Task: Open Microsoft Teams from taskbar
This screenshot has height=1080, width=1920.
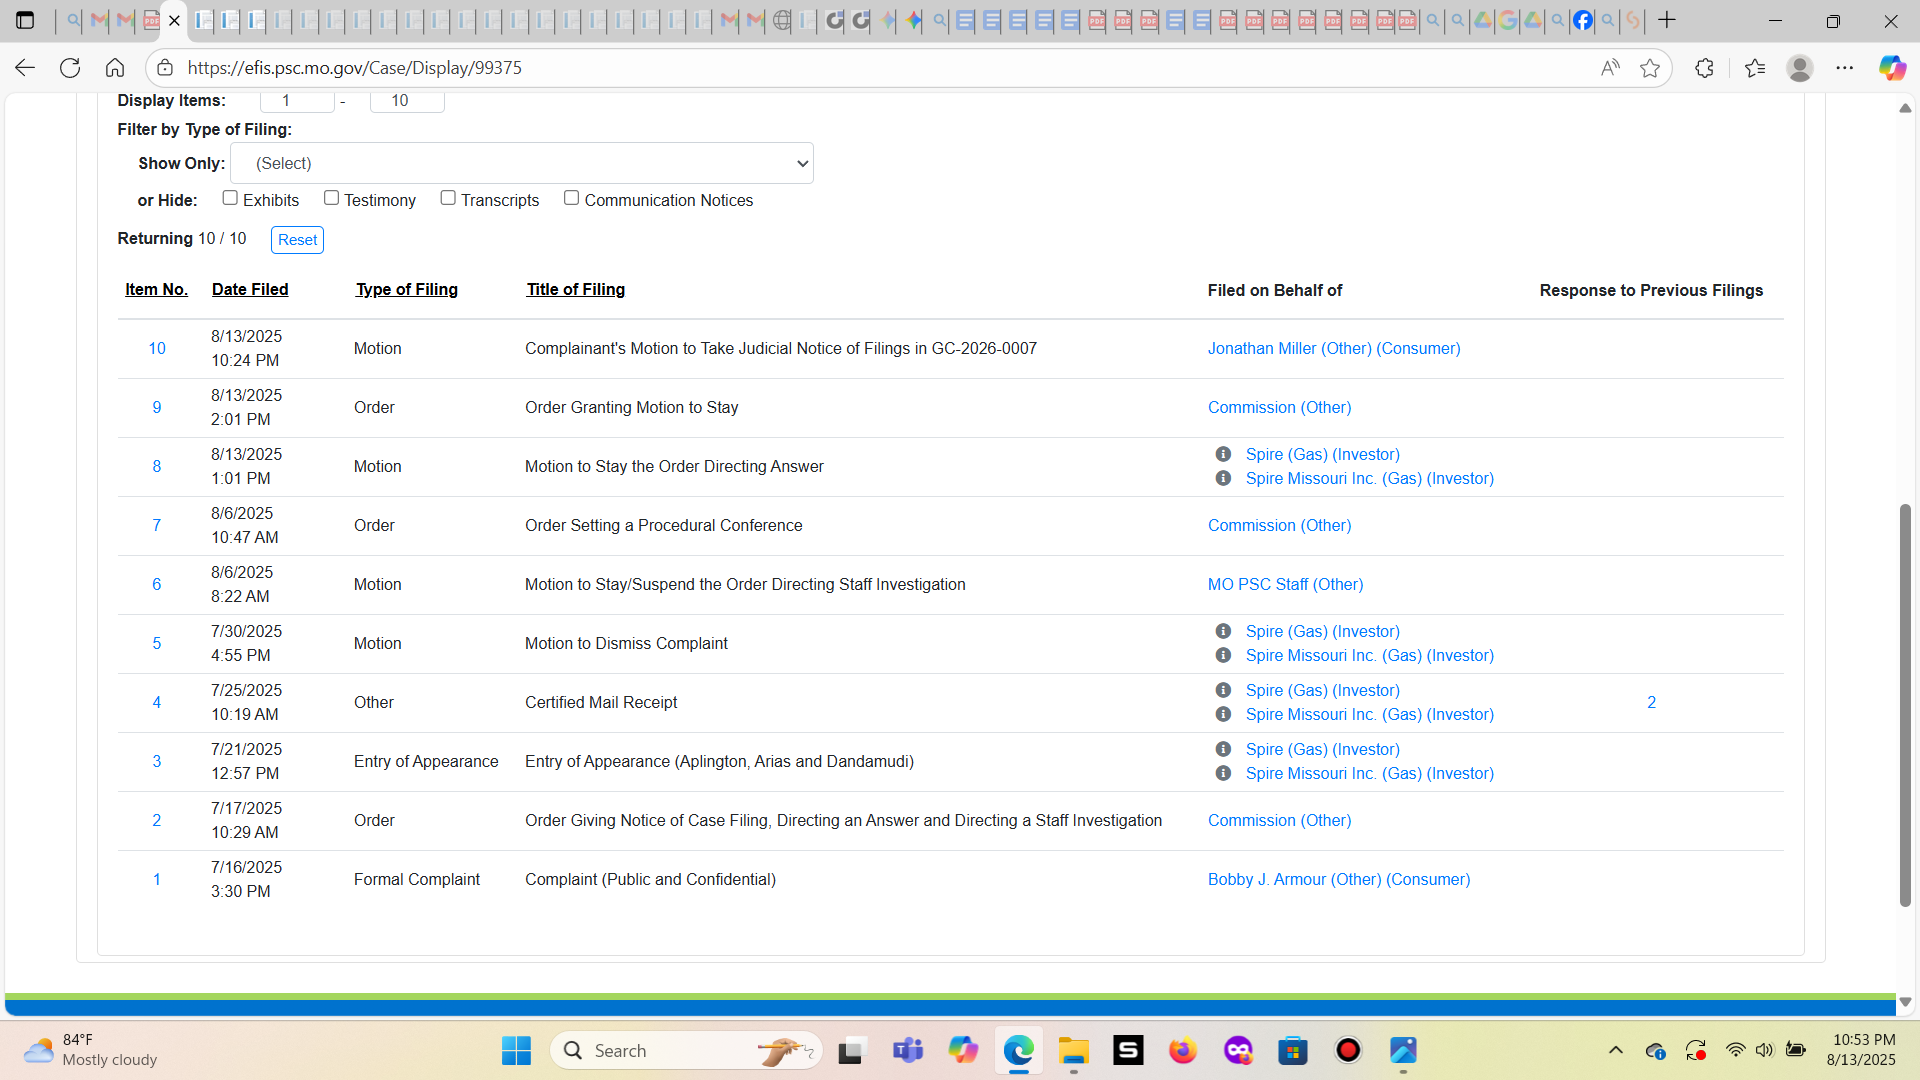Action: point(908,1050)
